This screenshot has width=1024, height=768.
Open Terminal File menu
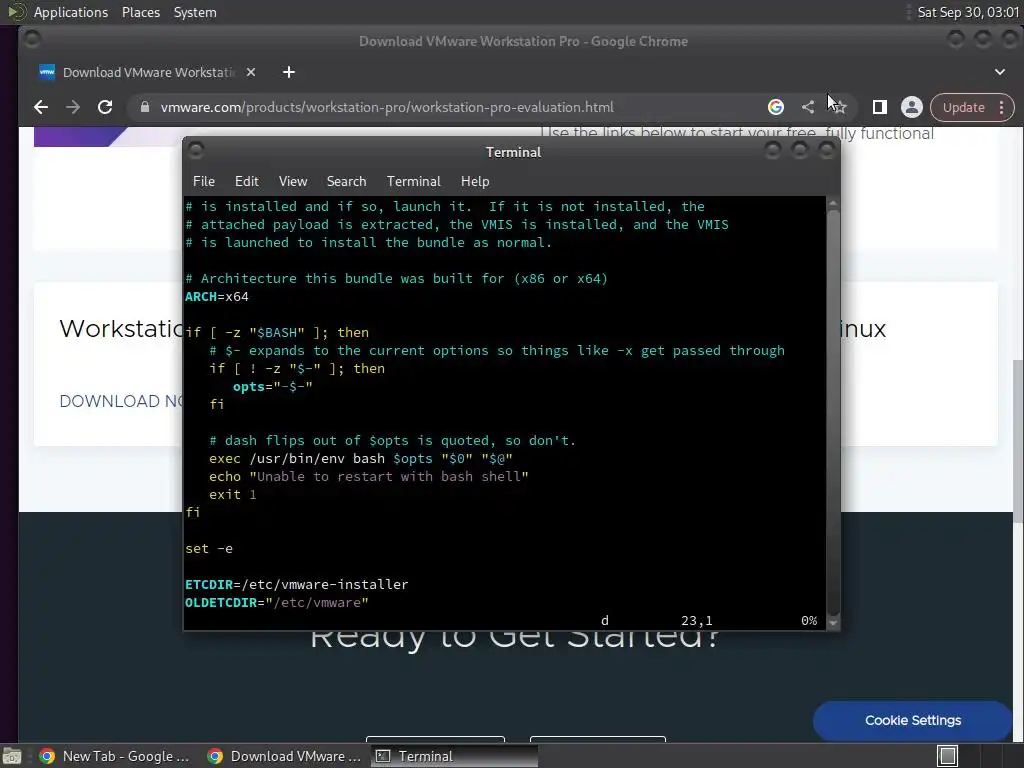coord(204,182)
